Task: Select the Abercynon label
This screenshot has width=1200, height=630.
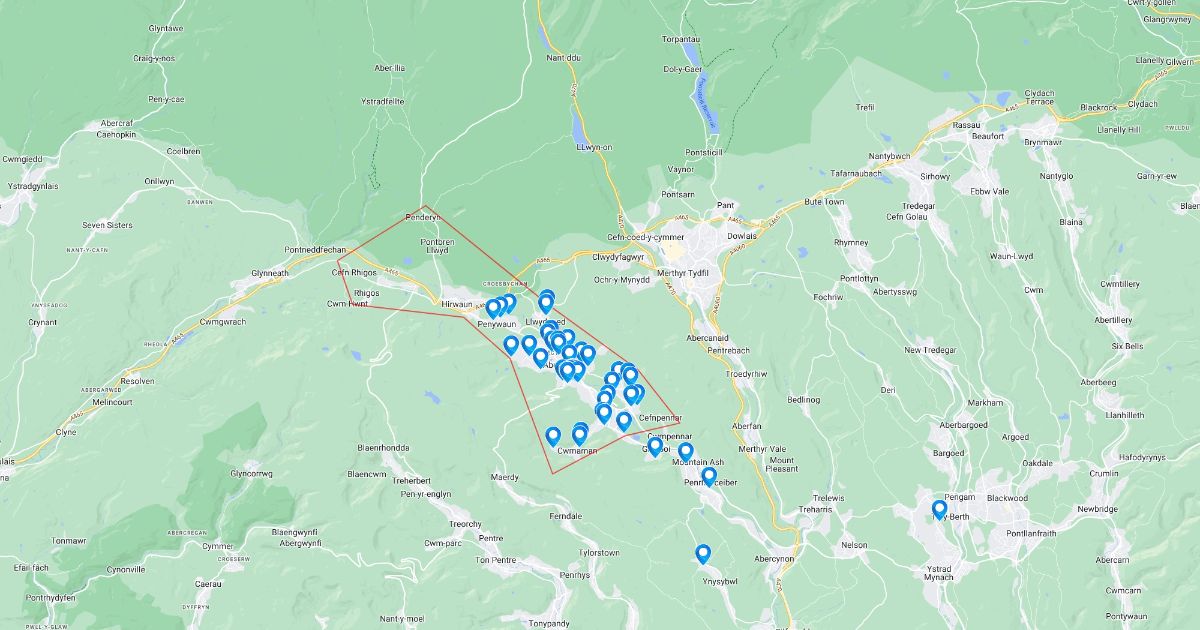Action: 774,559
